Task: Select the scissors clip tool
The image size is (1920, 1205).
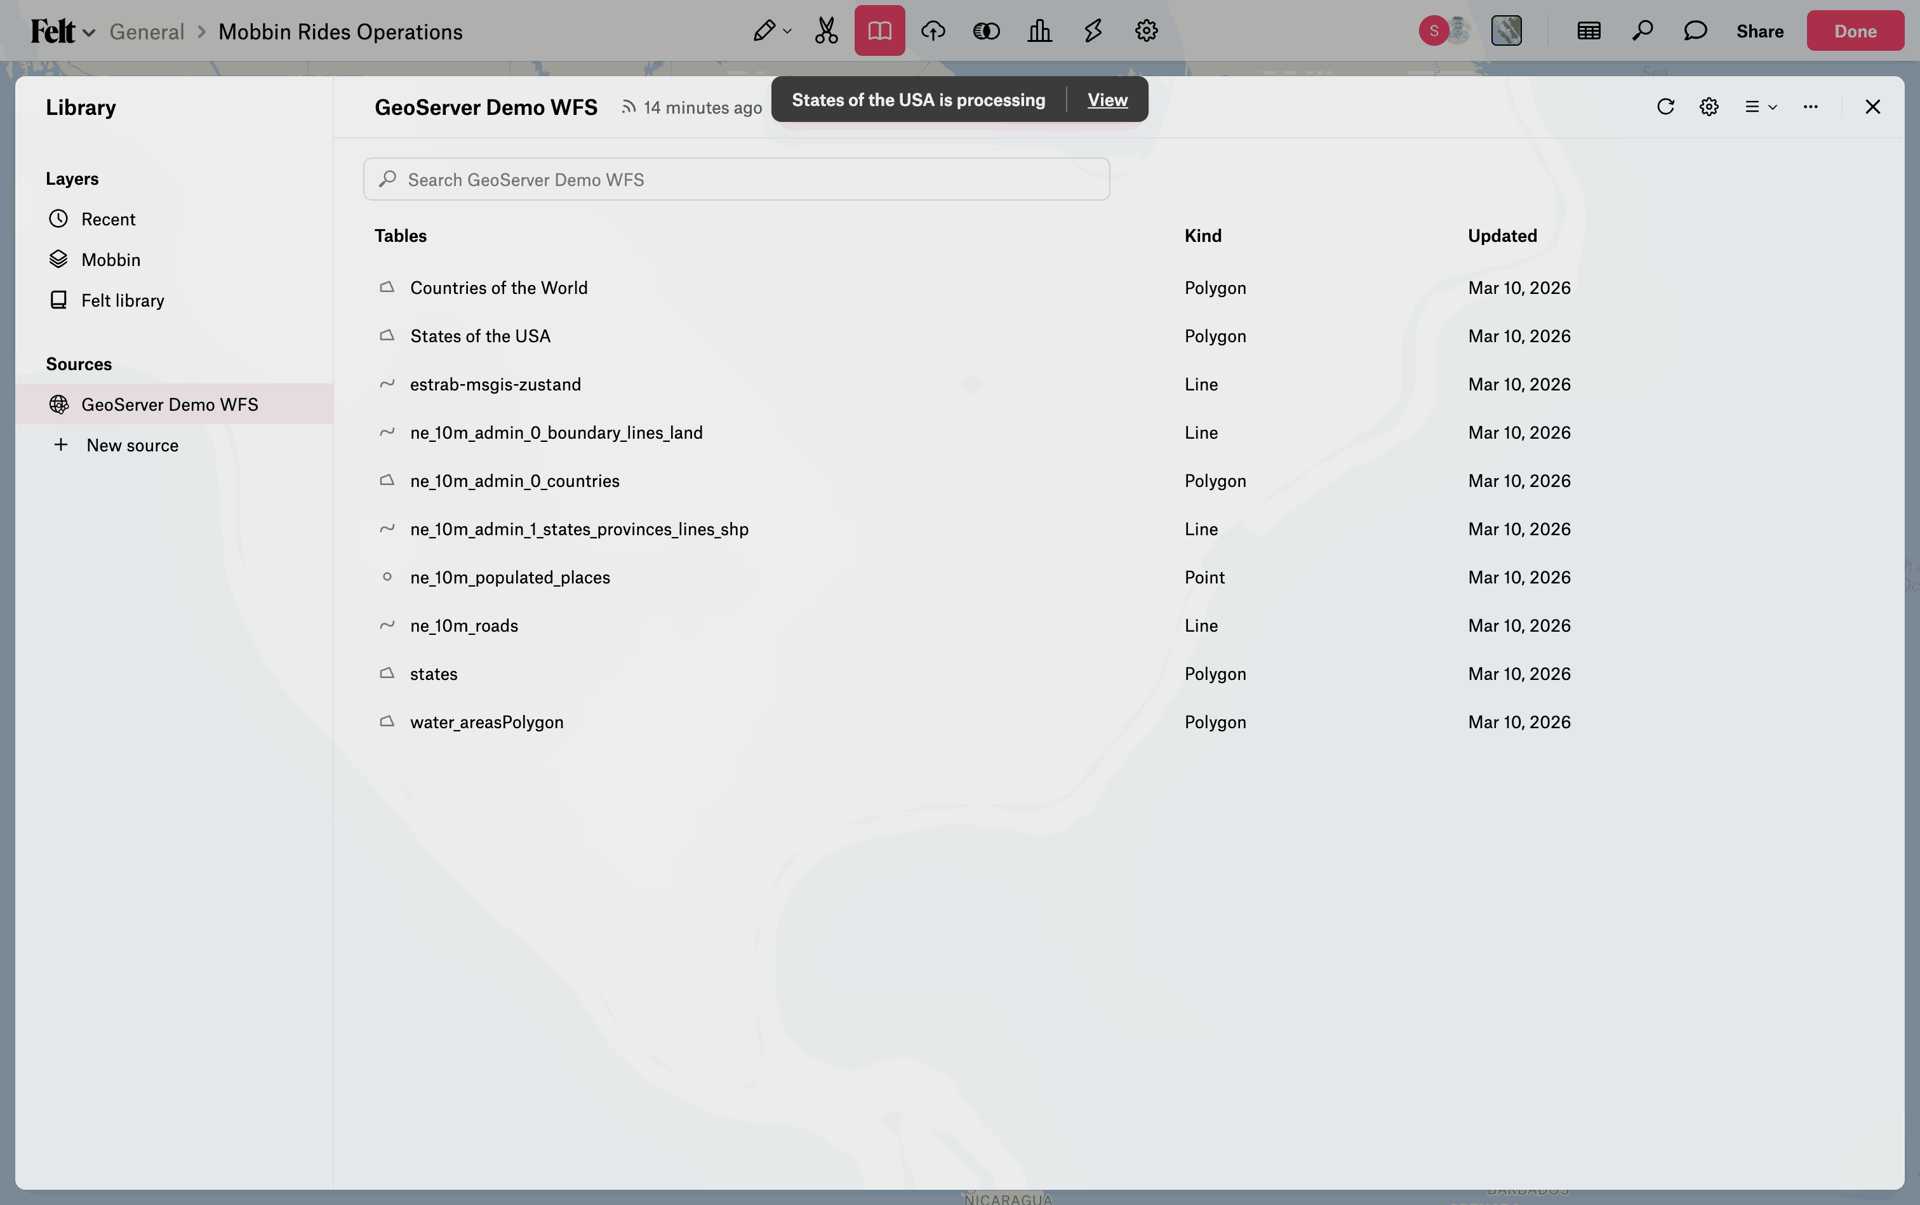Action: [826, 31]
